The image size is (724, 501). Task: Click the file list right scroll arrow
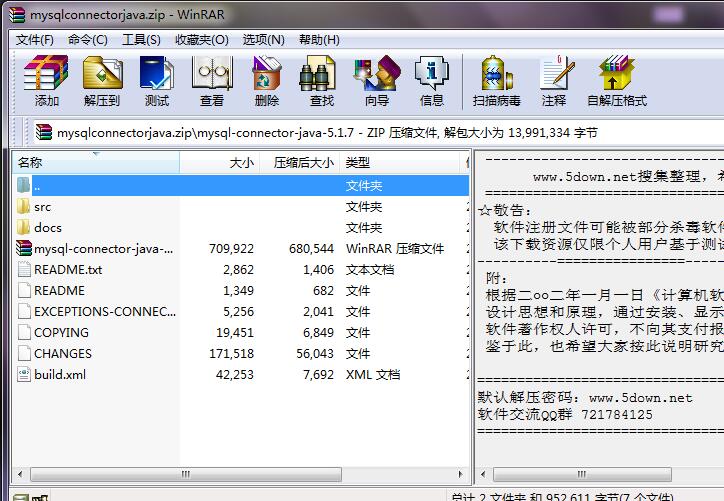(x=460, y=474)
